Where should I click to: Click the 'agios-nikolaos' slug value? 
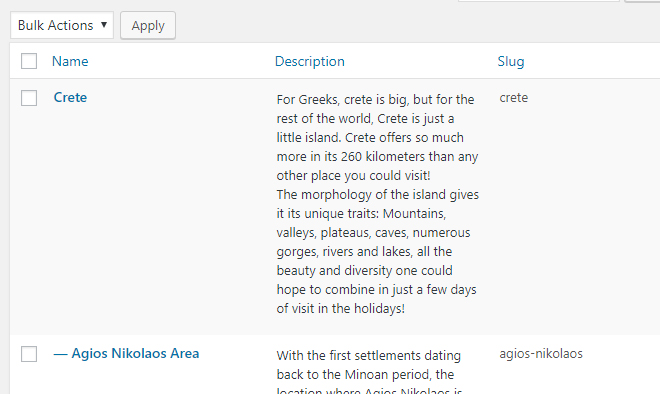coord(541,354)
